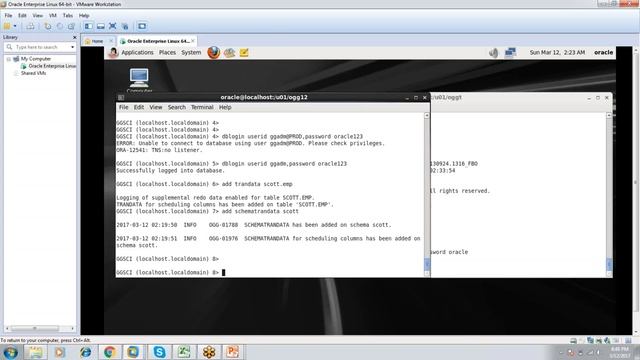This screenshot has width=640, height=360.
Task: Toggle the thumbnail bar view icon
Action: tap(100, 26)
